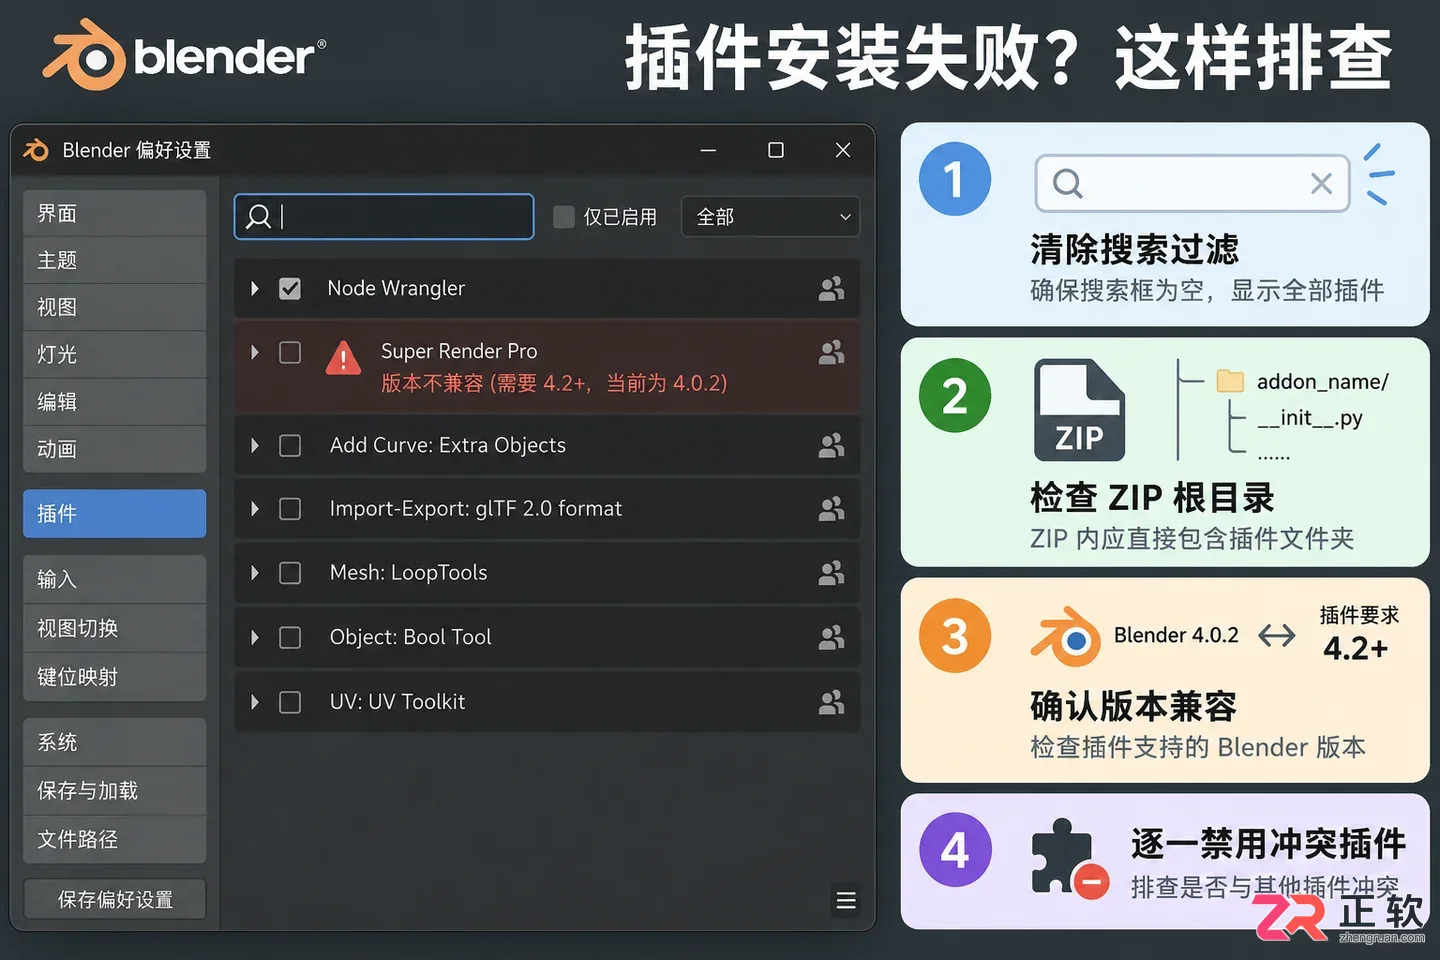Click the 保存偏好设置 button

pyautogui.click(x=115, y=899)
